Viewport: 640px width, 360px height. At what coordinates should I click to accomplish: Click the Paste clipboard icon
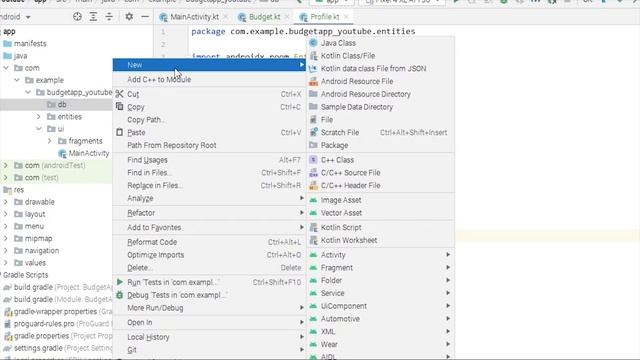[x=119, y=132]
